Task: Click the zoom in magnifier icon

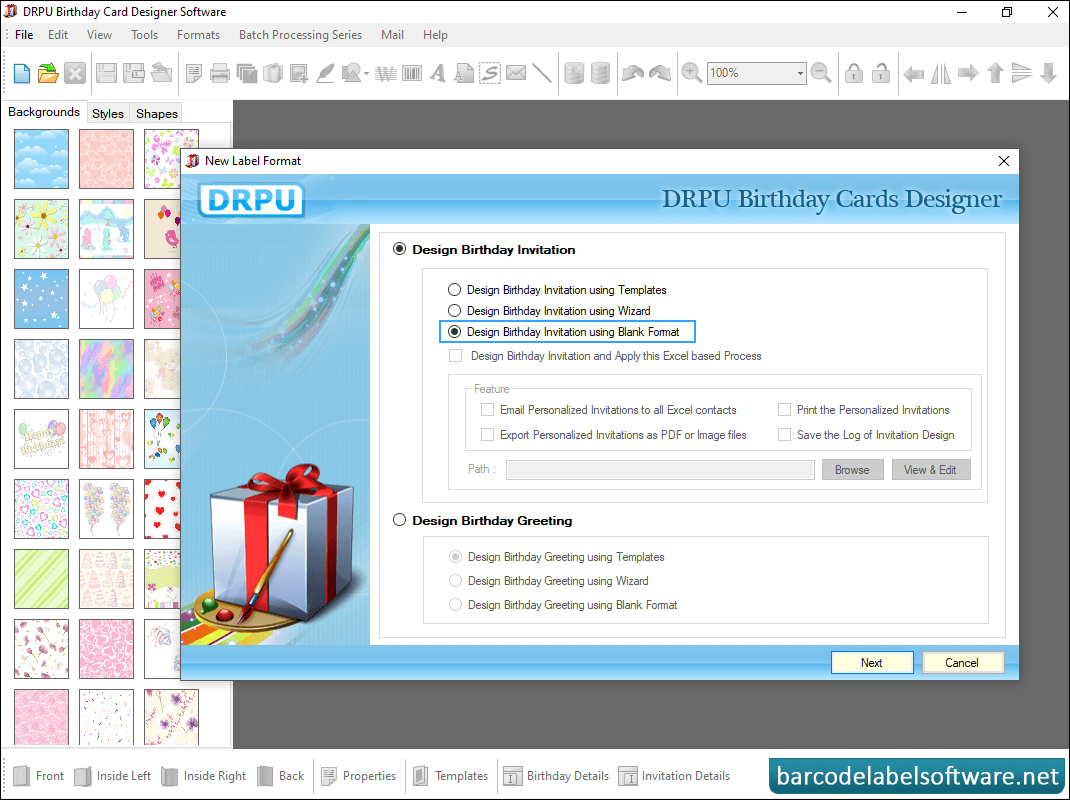Action: coord(691,73)
